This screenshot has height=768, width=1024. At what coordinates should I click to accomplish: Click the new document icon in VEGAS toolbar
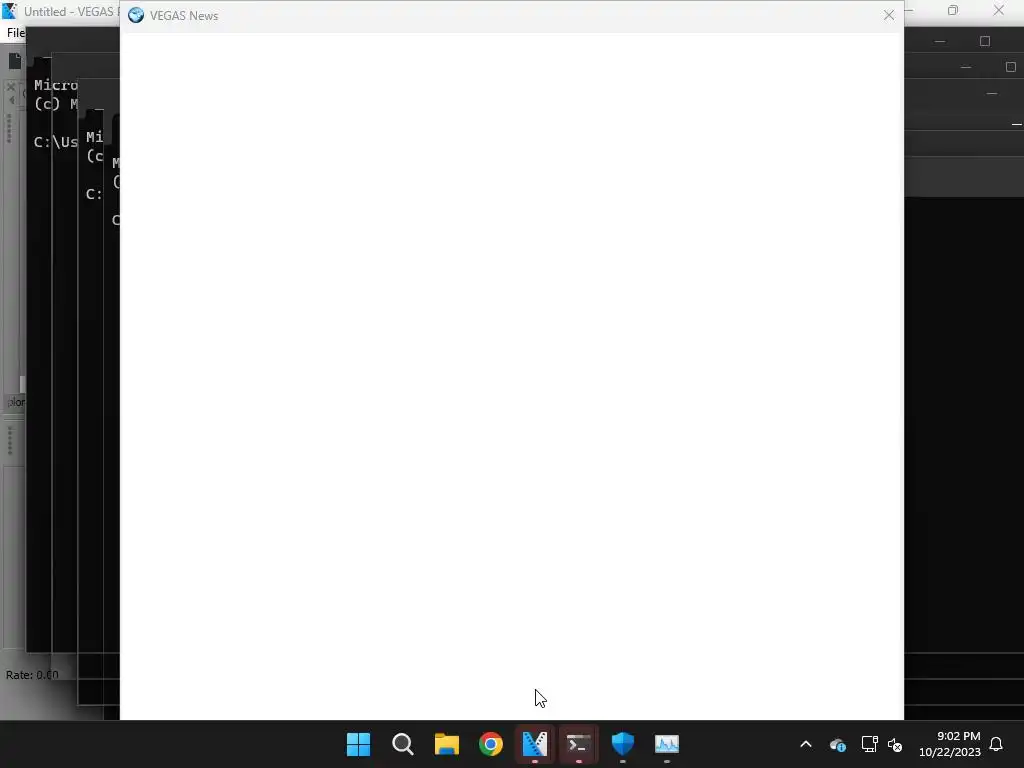coord(14,61)
